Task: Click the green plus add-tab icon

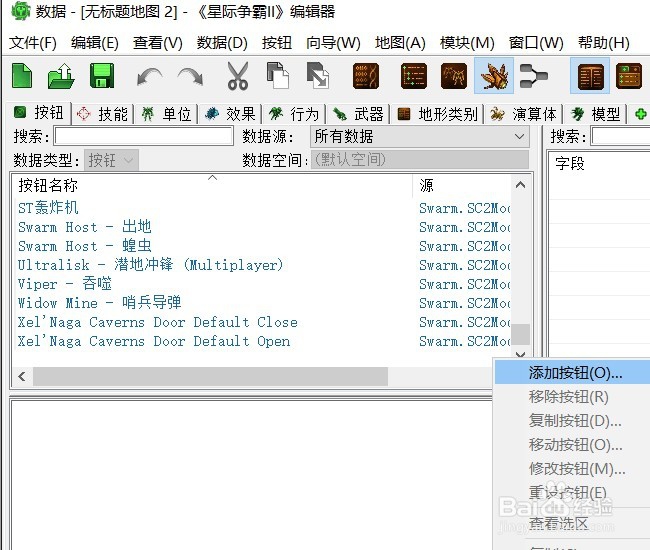Action: coord(640,114)
